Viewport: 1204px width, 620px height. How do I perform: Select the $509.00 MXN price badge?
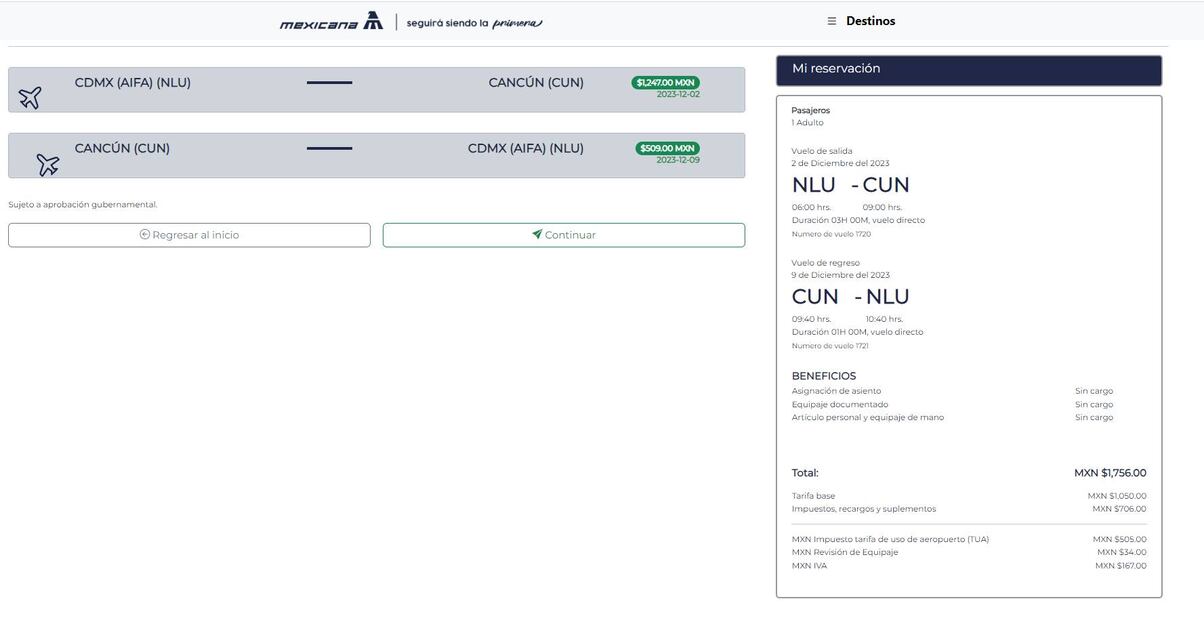click(x=667, y=148)
